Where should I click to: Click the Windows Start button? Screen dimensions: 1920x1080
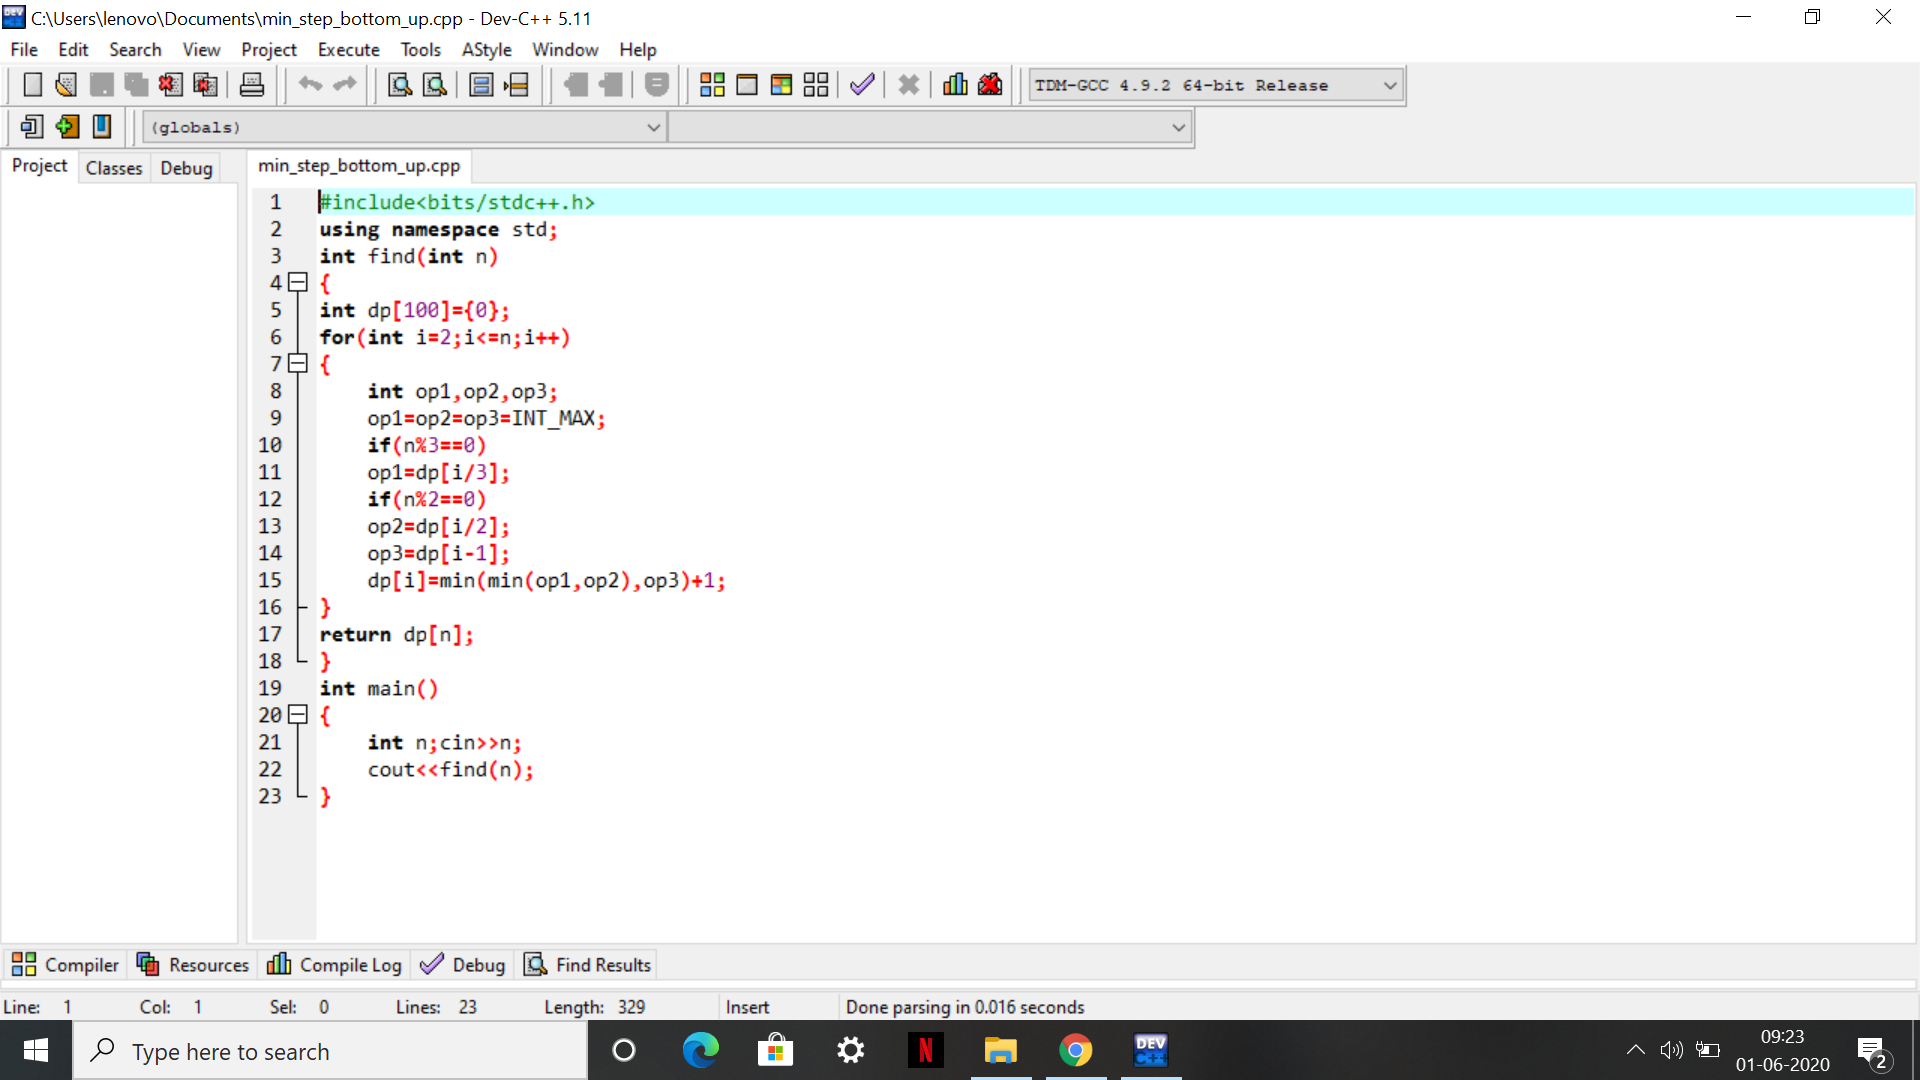36,1050
